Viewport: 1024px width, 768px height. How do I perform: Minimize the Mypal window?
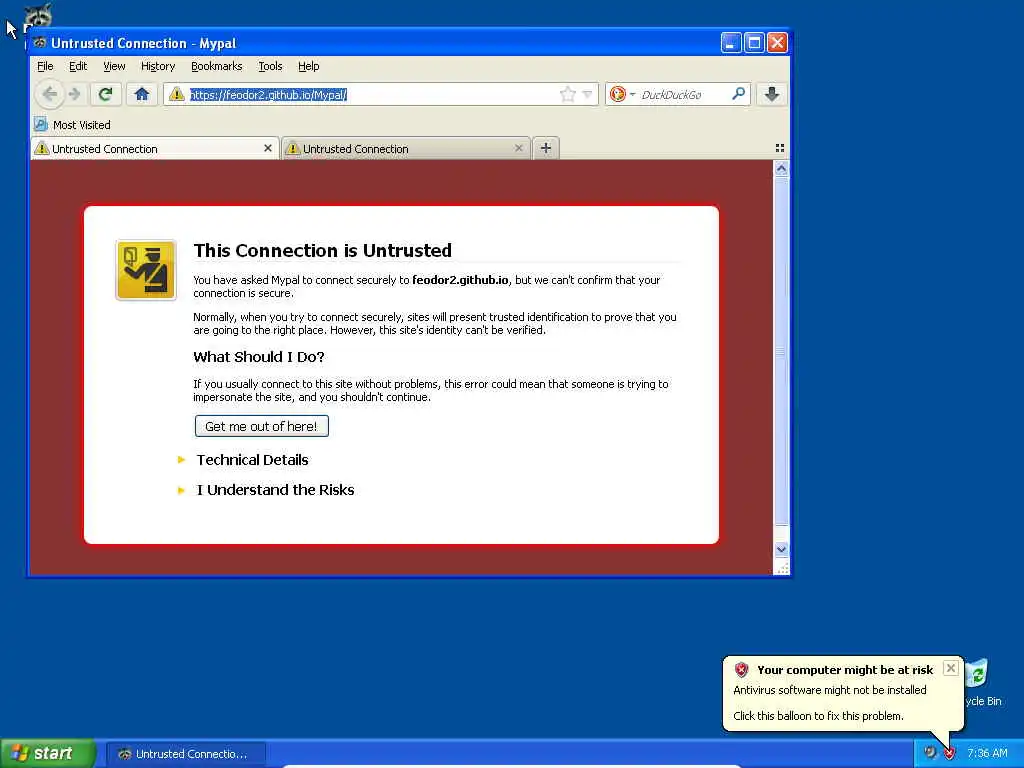(731, 43)
